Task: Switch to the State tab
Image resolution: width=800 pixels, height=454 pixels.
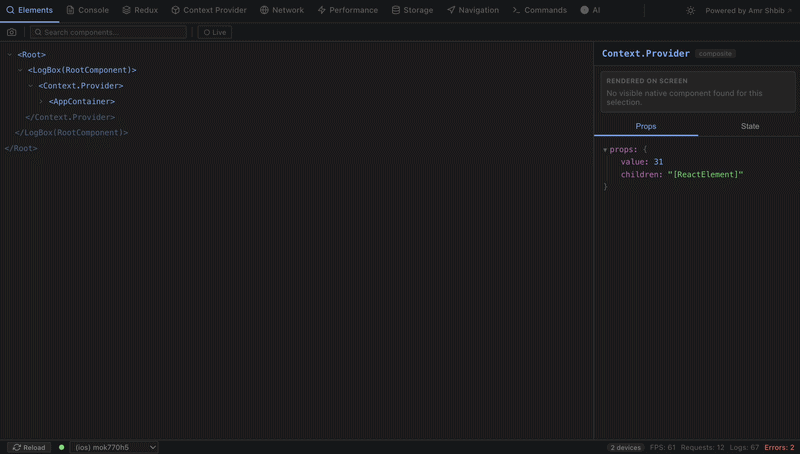Action: pos(749,126)
